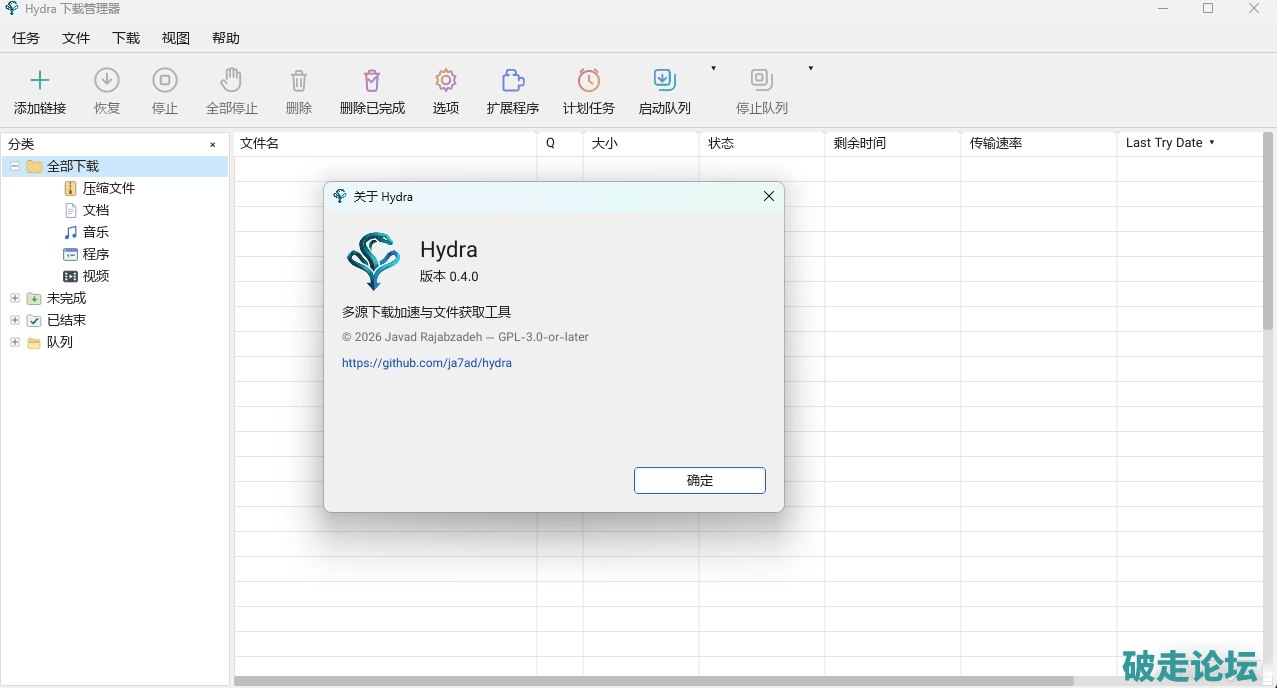Click the Stop All (全部停止) hand icon
This screenshot has height=688, width=1277.
point(232,81)
